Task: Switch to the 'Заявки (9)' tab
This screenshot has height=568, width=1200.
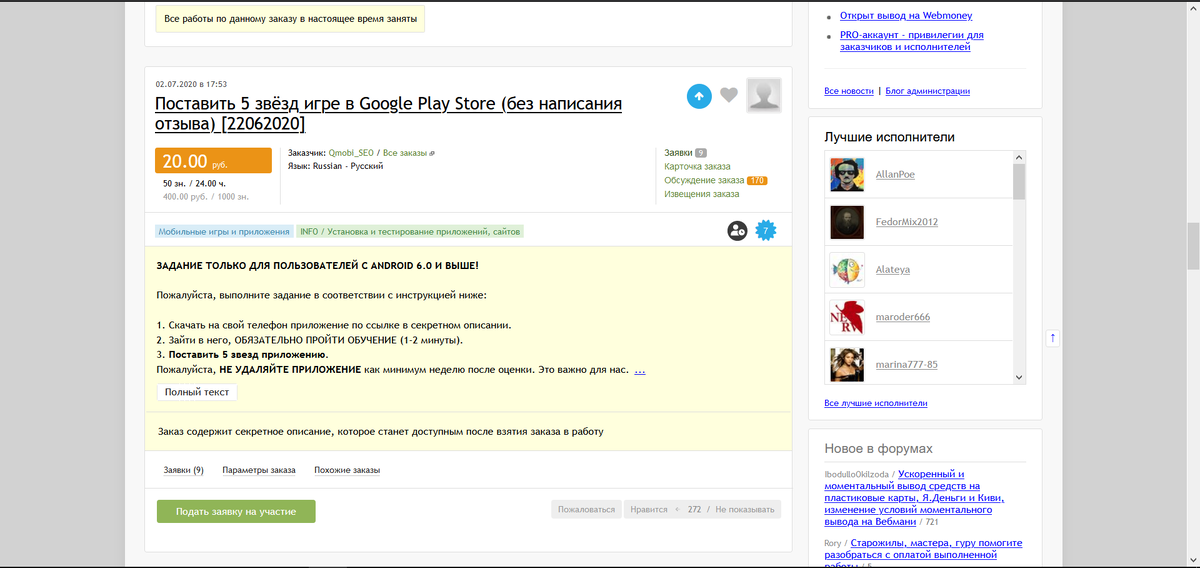Action: tap(184, 470)
